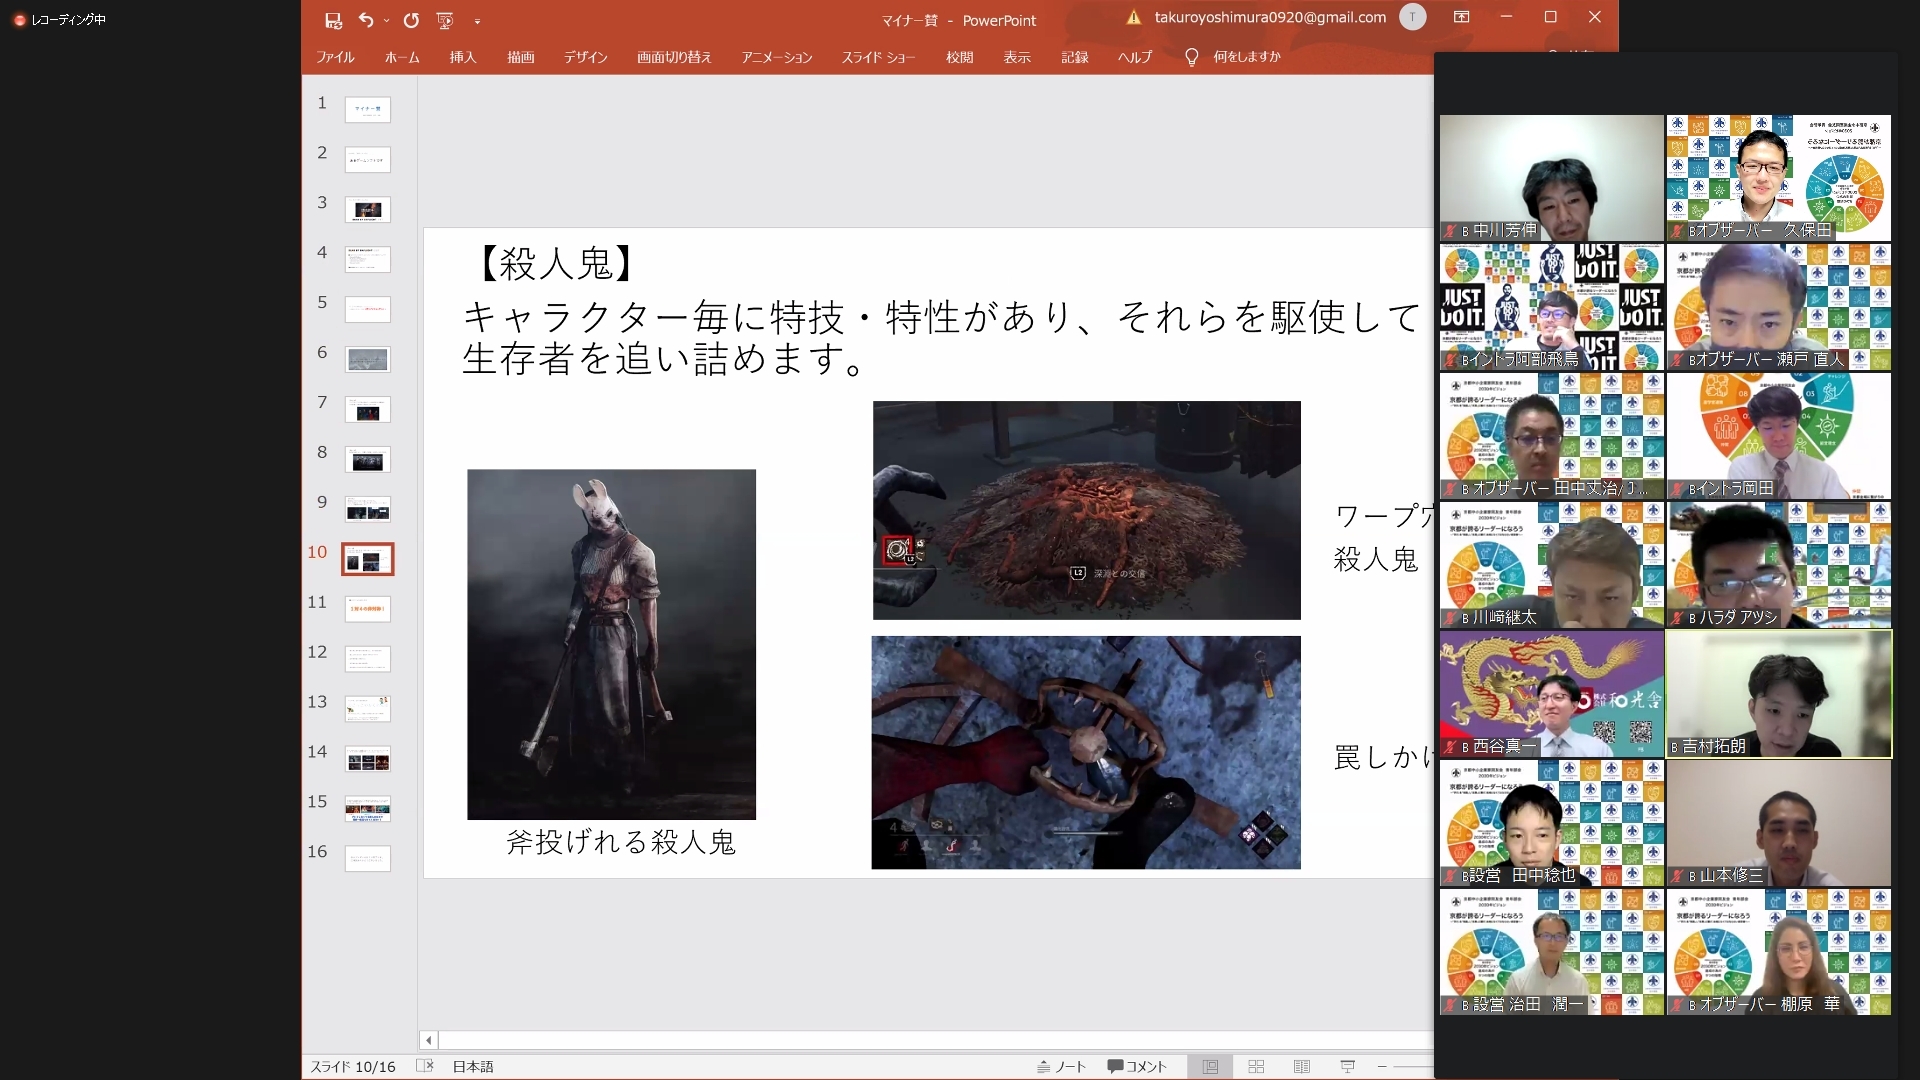The height and width of the screenshot is (1080, 1920).
Task: Switch to the 挿入 ribbon tab
Action: tap(463, 57)
